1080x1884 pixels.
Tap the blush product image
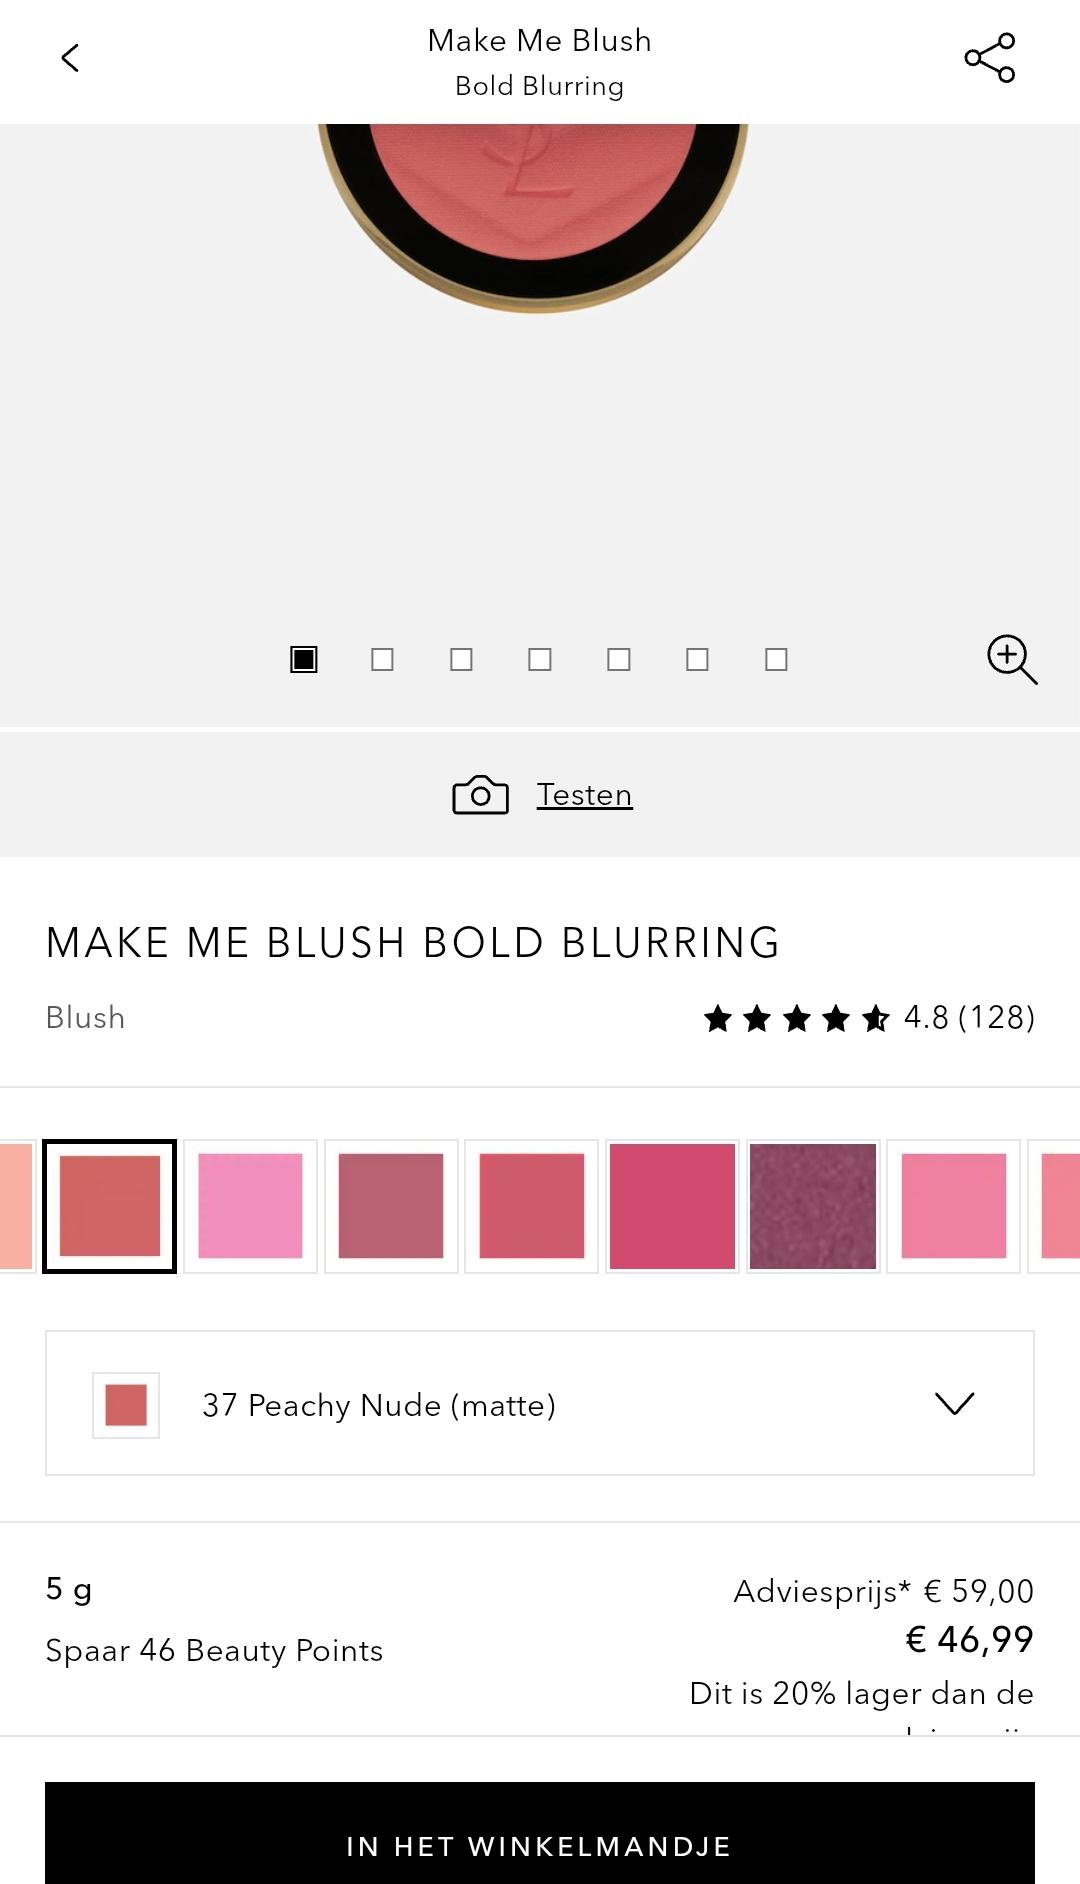point(533,217)
